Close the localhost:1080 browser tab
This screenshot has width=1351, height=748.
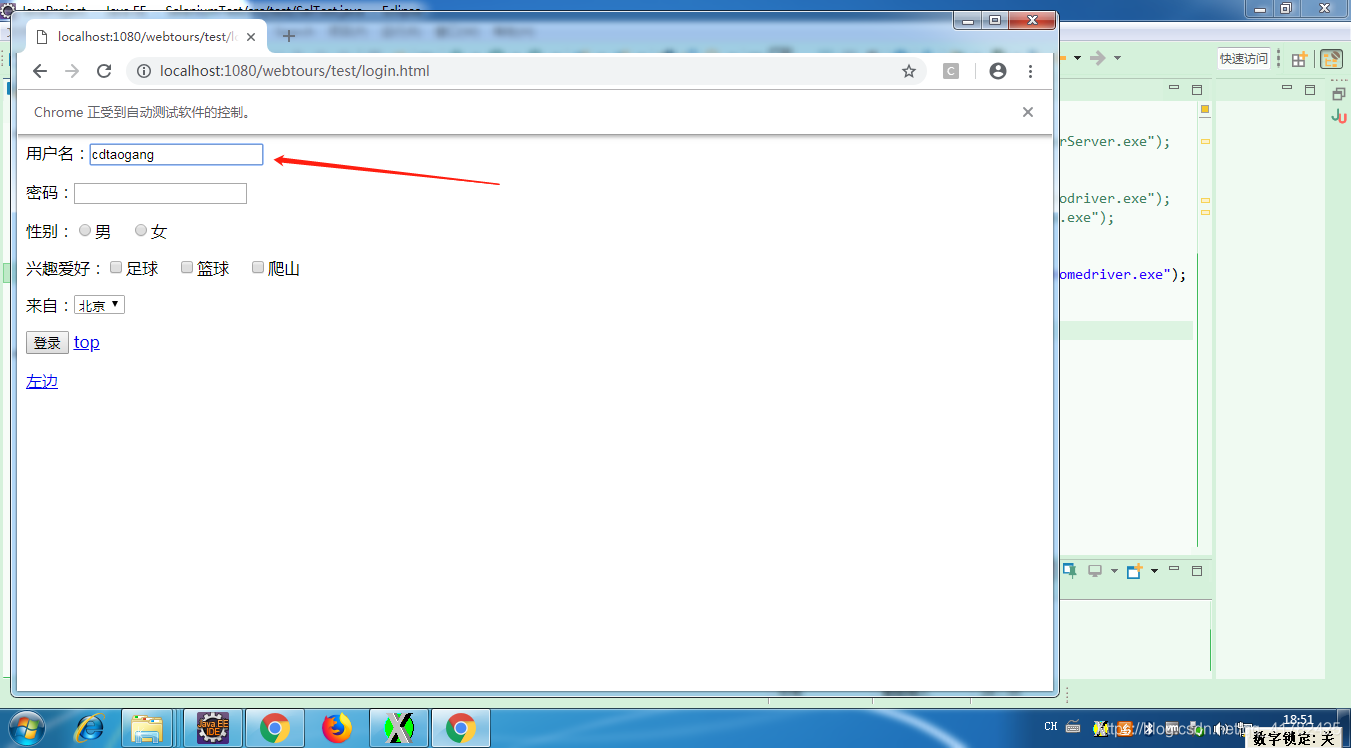(x=251, y=37)
